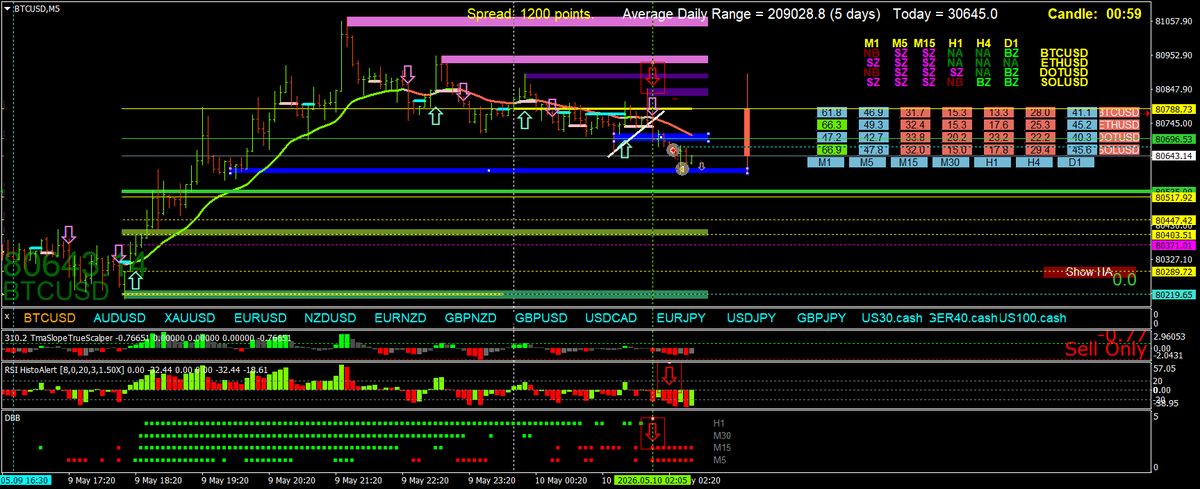Select the white trendline on the chart
The height and width of the screenshot is (489, 1200).
636,132
